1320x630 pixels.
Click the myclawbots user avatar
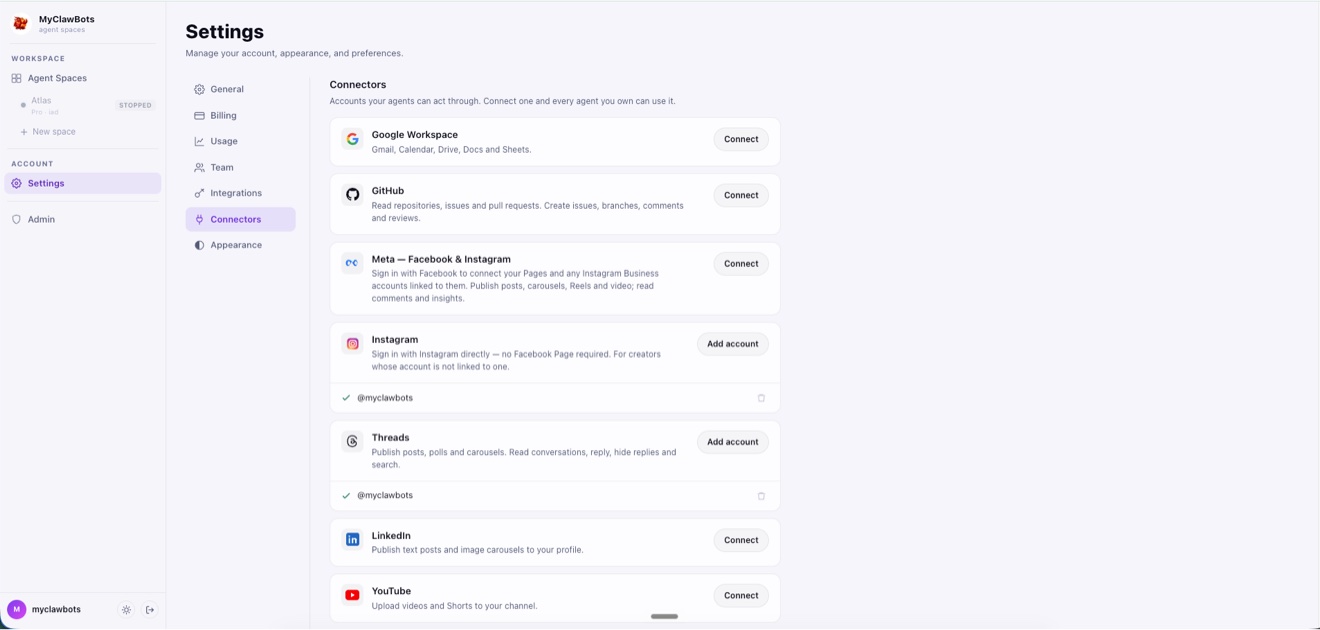[x=16, y=609]
